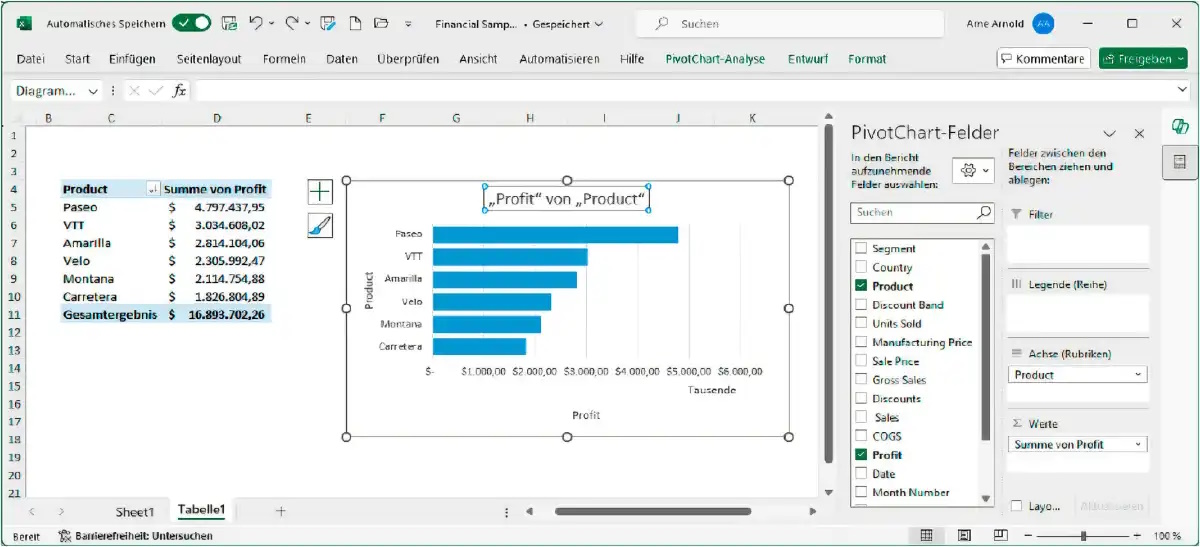Toggle Automatisches Speichern switch off
Image resolution: width=1200 pixels, height=547 pixels.
tap(191, 23)
